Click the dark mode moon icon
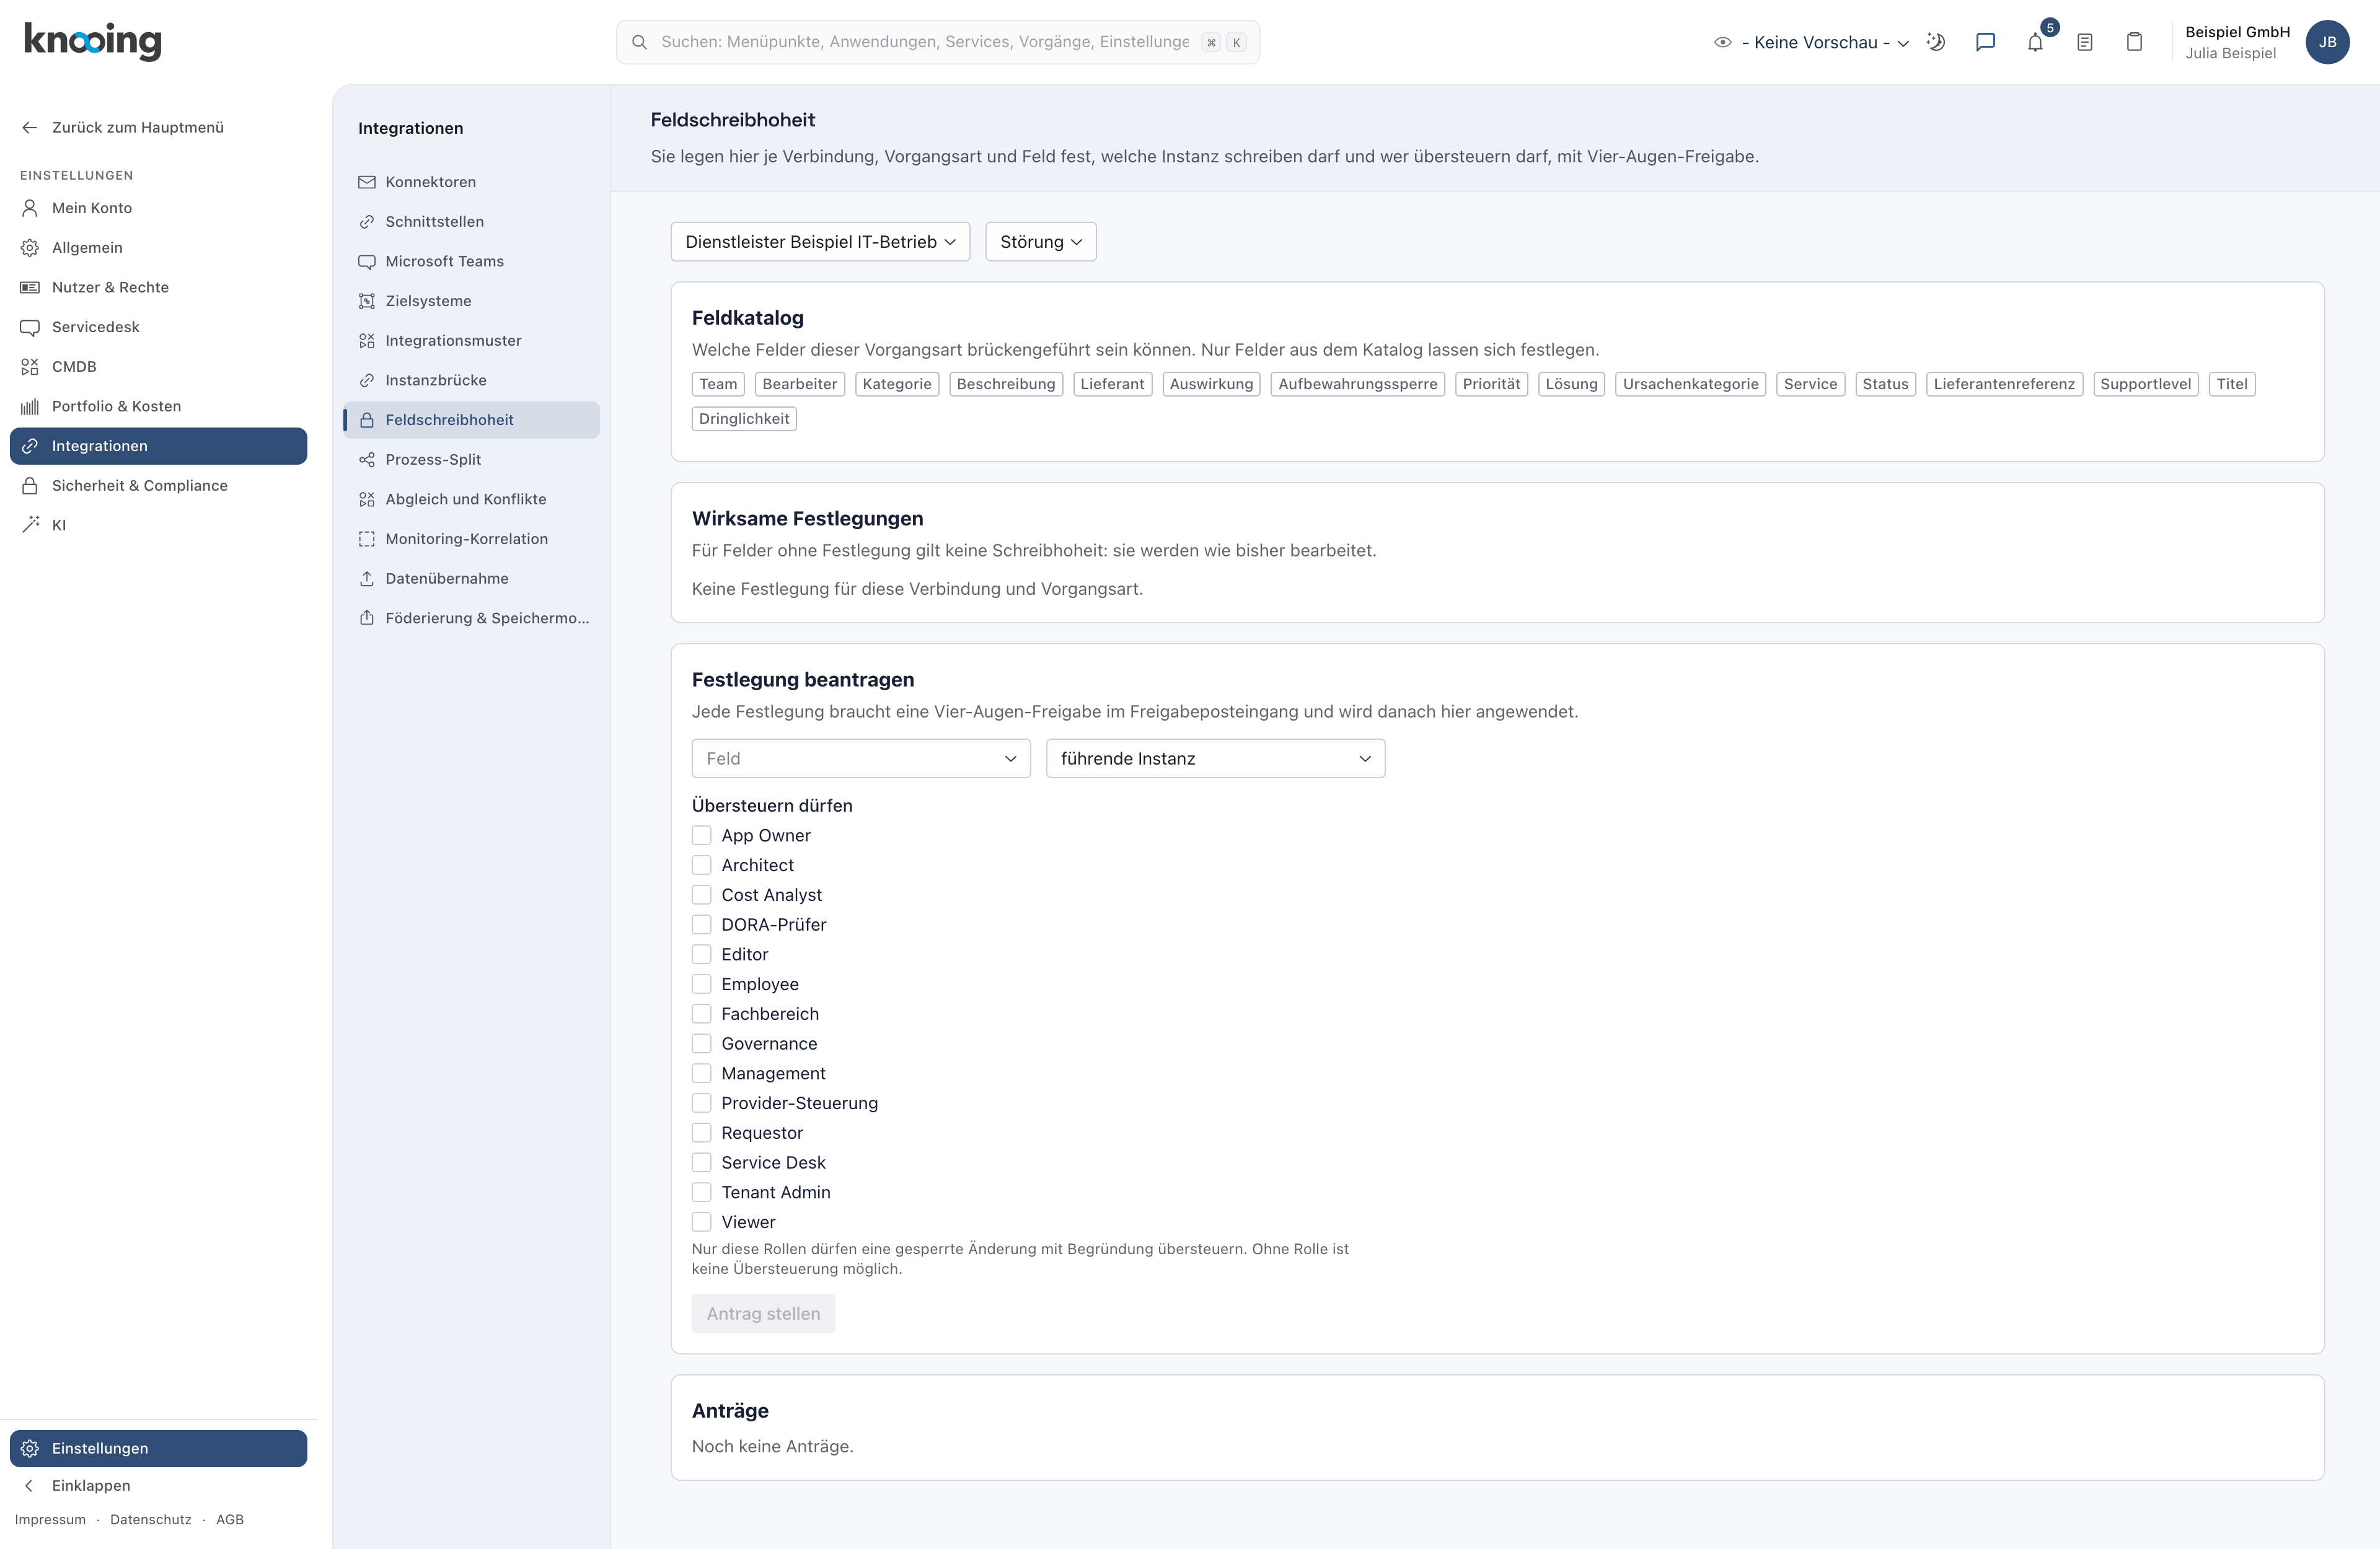 pos(1936,42)
